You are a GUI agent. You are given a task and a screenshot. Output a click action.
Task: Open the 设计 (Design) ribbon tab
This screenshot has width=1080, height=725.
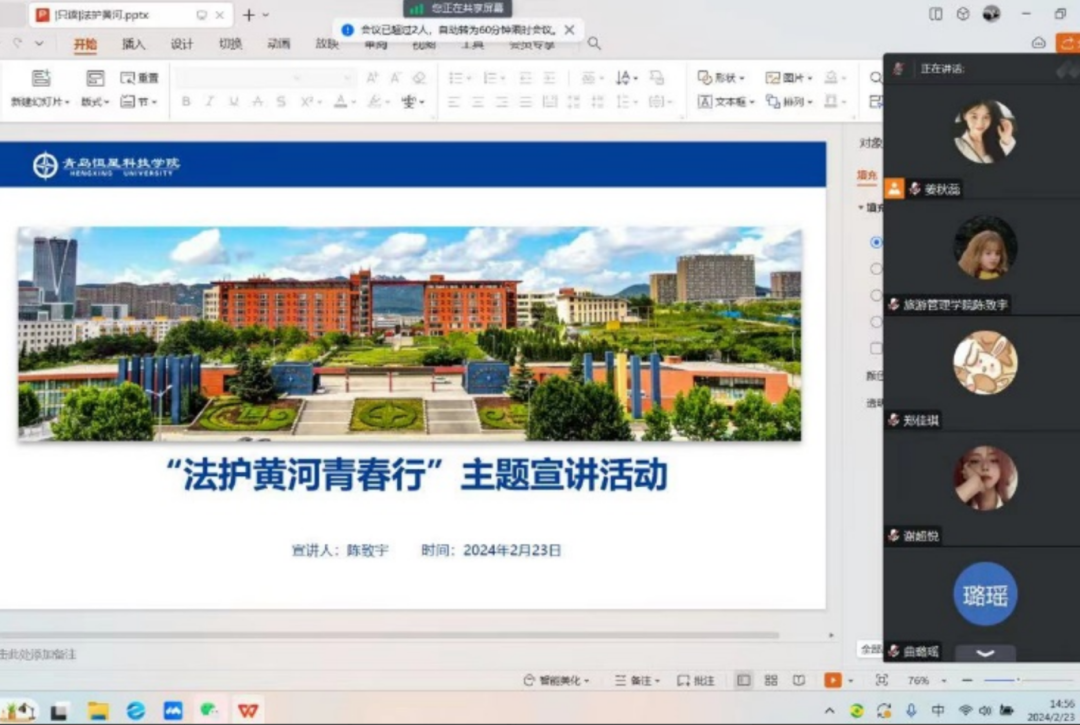[x=182, y=44]
